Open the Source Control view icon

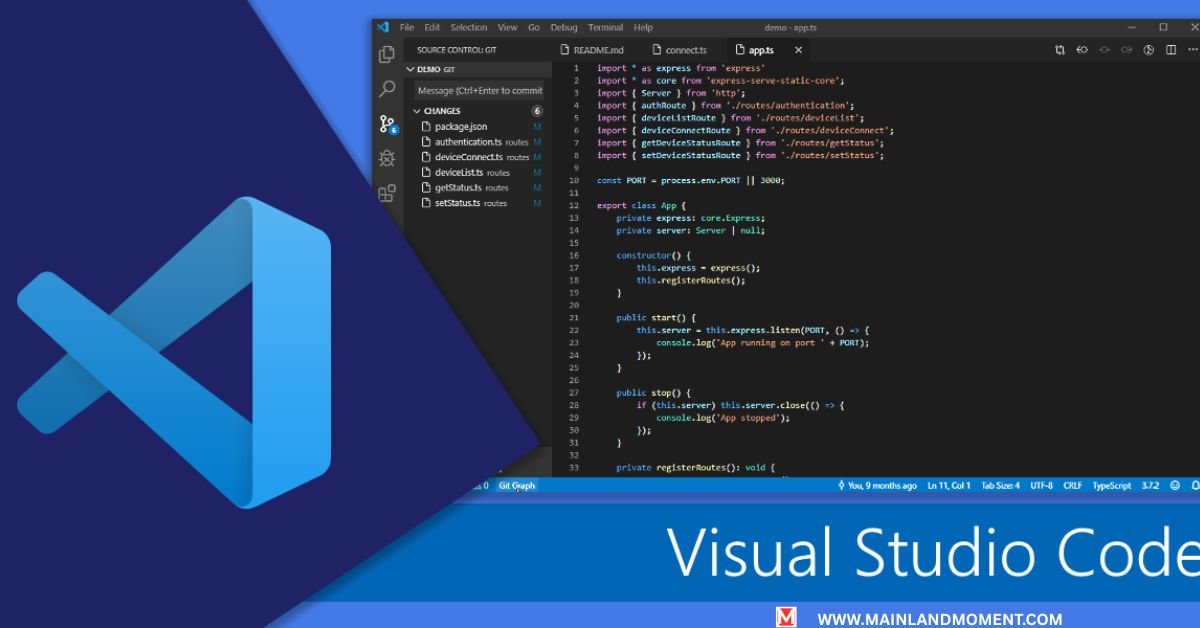tap(387, 124)
